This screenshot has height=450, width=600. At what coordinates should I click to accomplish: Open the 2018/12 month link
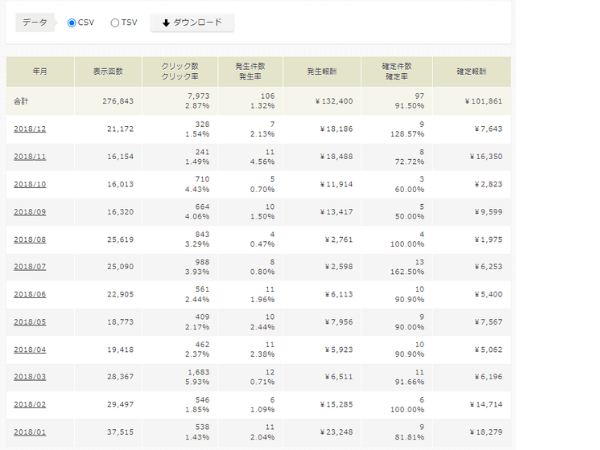(29, 129)
